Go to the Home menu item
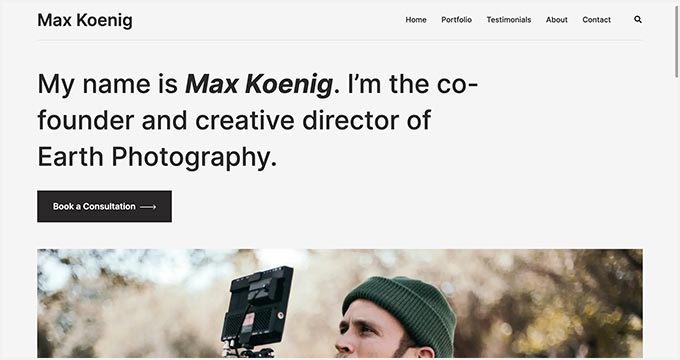680x360 pixels. [x=416, y=20]
